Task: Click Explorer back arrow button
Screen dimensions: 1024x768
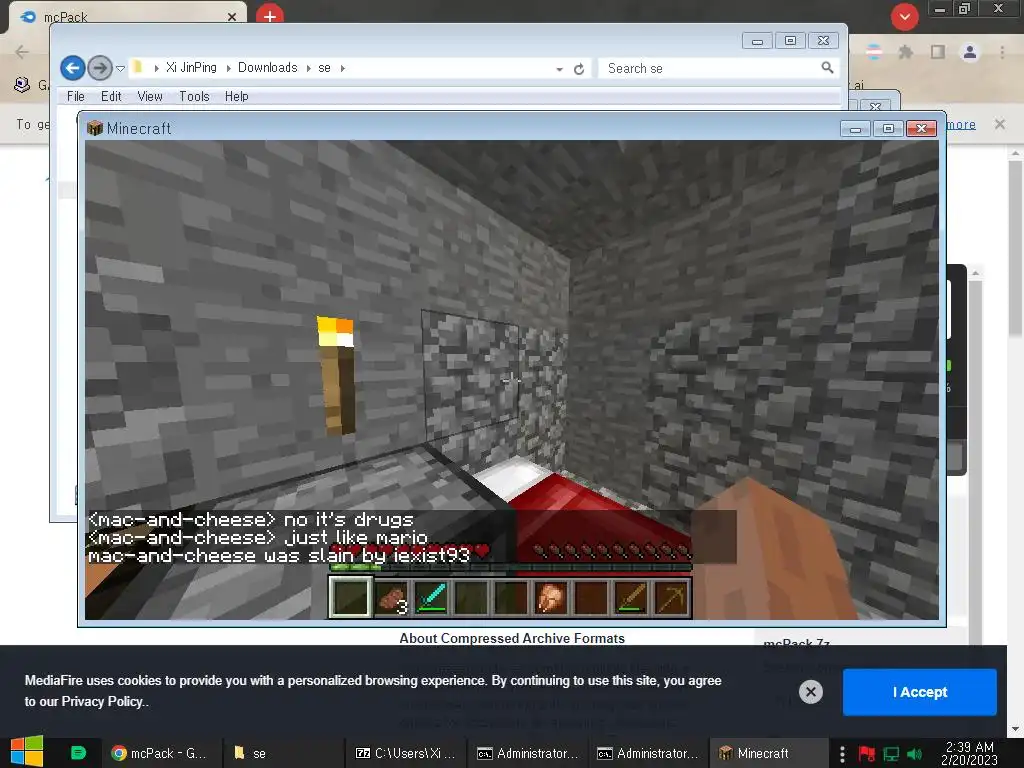Action: (73, 68)
